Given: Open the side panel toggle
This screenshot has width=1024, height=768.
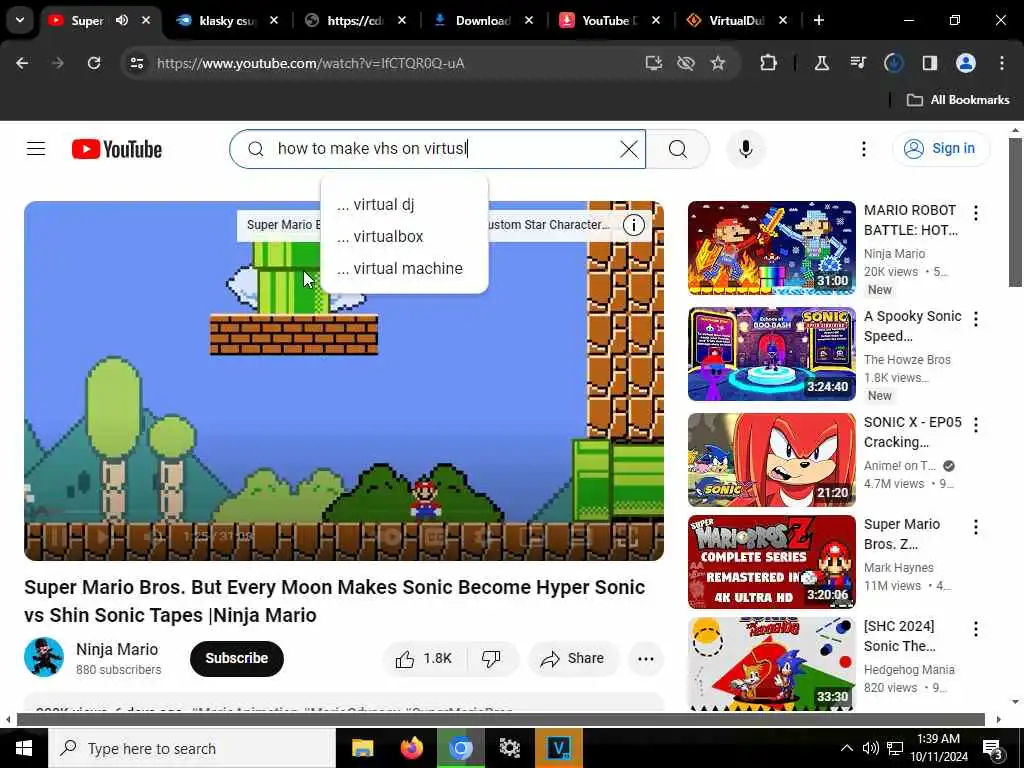Looking at the screenshot, I should pos(929,63).
